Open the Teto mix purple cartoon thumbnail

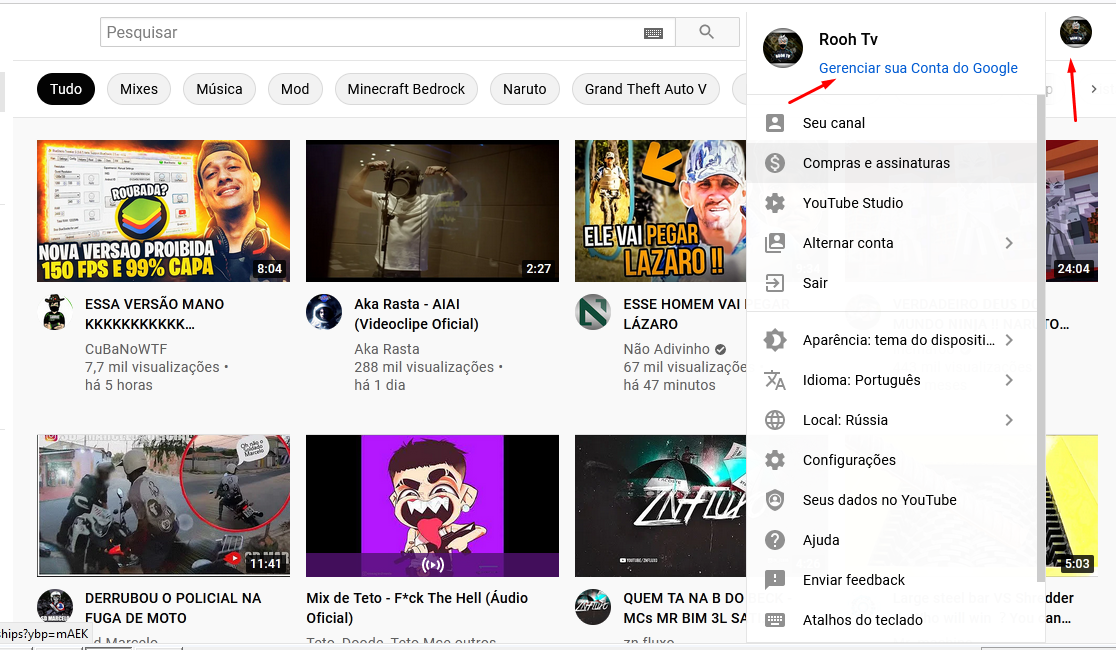tap(433, 505)
